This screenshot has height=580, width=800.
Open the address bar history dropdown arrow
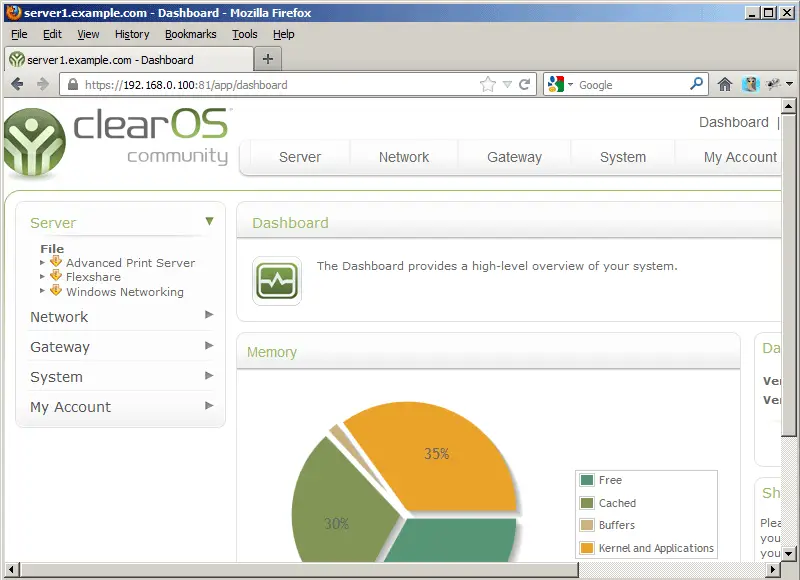pos(507,85)
